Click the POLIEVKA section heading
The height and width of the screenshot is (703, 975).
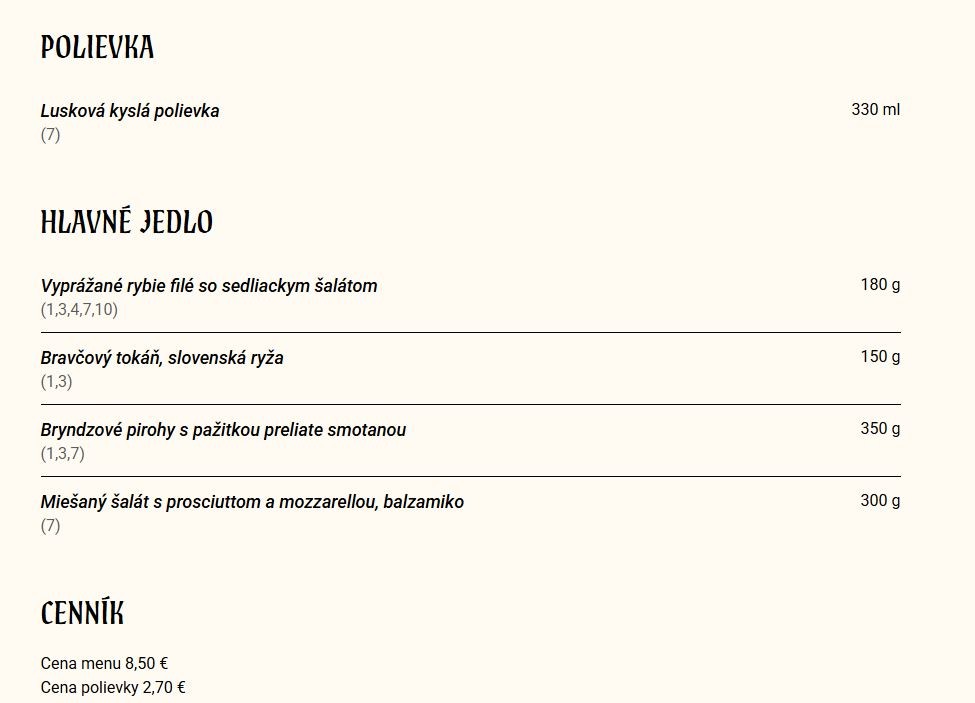(97, 47)
